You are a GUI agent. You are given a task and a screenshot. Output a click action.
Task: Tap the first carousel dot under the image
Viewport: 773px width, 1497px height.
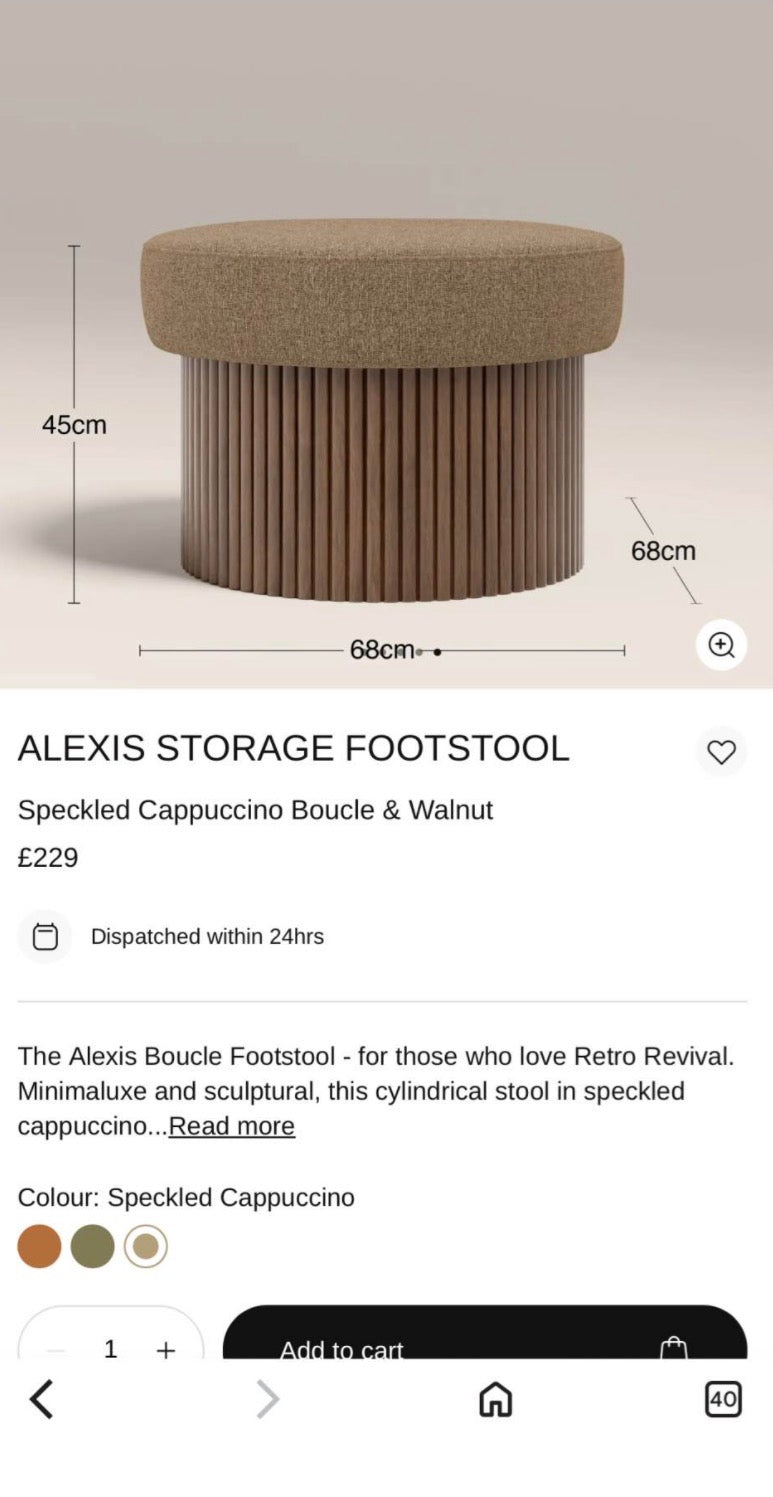pyautogui.click(x=419, y=651)
